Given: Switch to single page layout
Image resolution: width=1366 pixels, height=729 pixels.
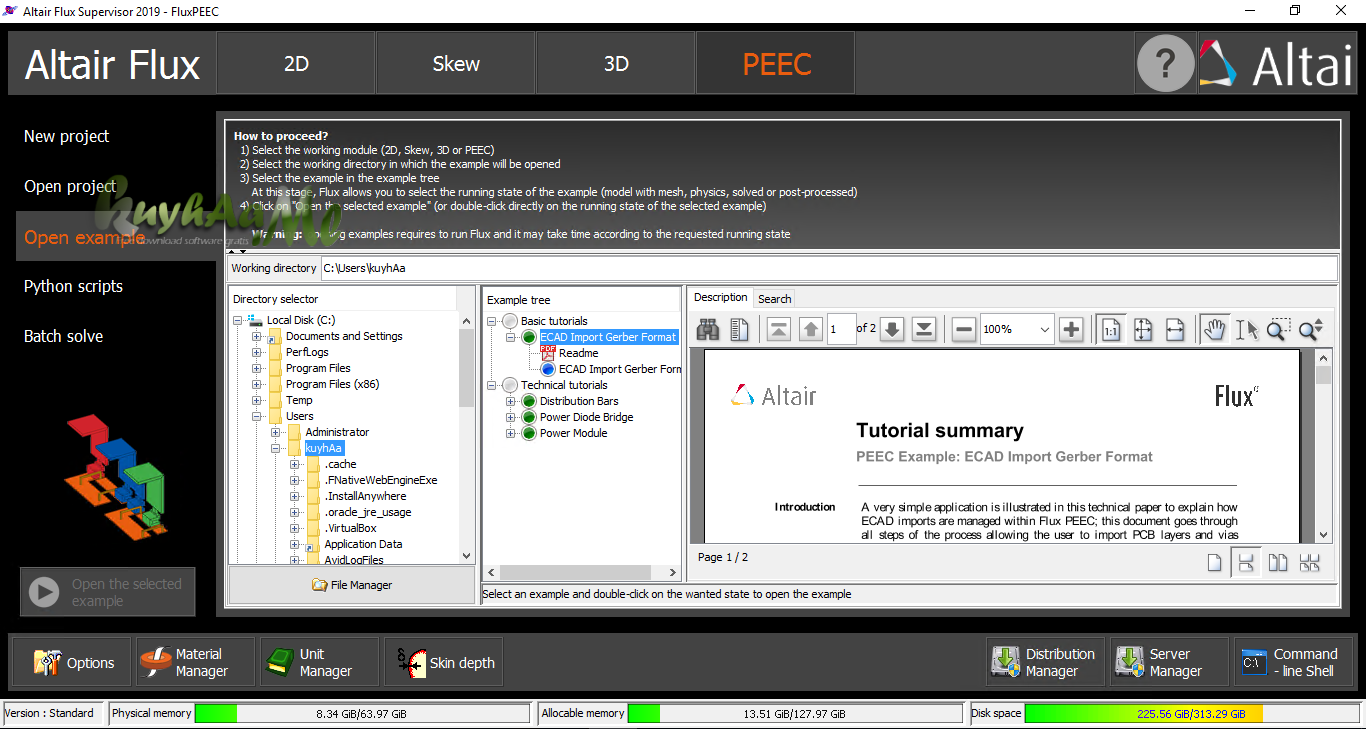Looking at the screenshot, I should [1214, 562].
